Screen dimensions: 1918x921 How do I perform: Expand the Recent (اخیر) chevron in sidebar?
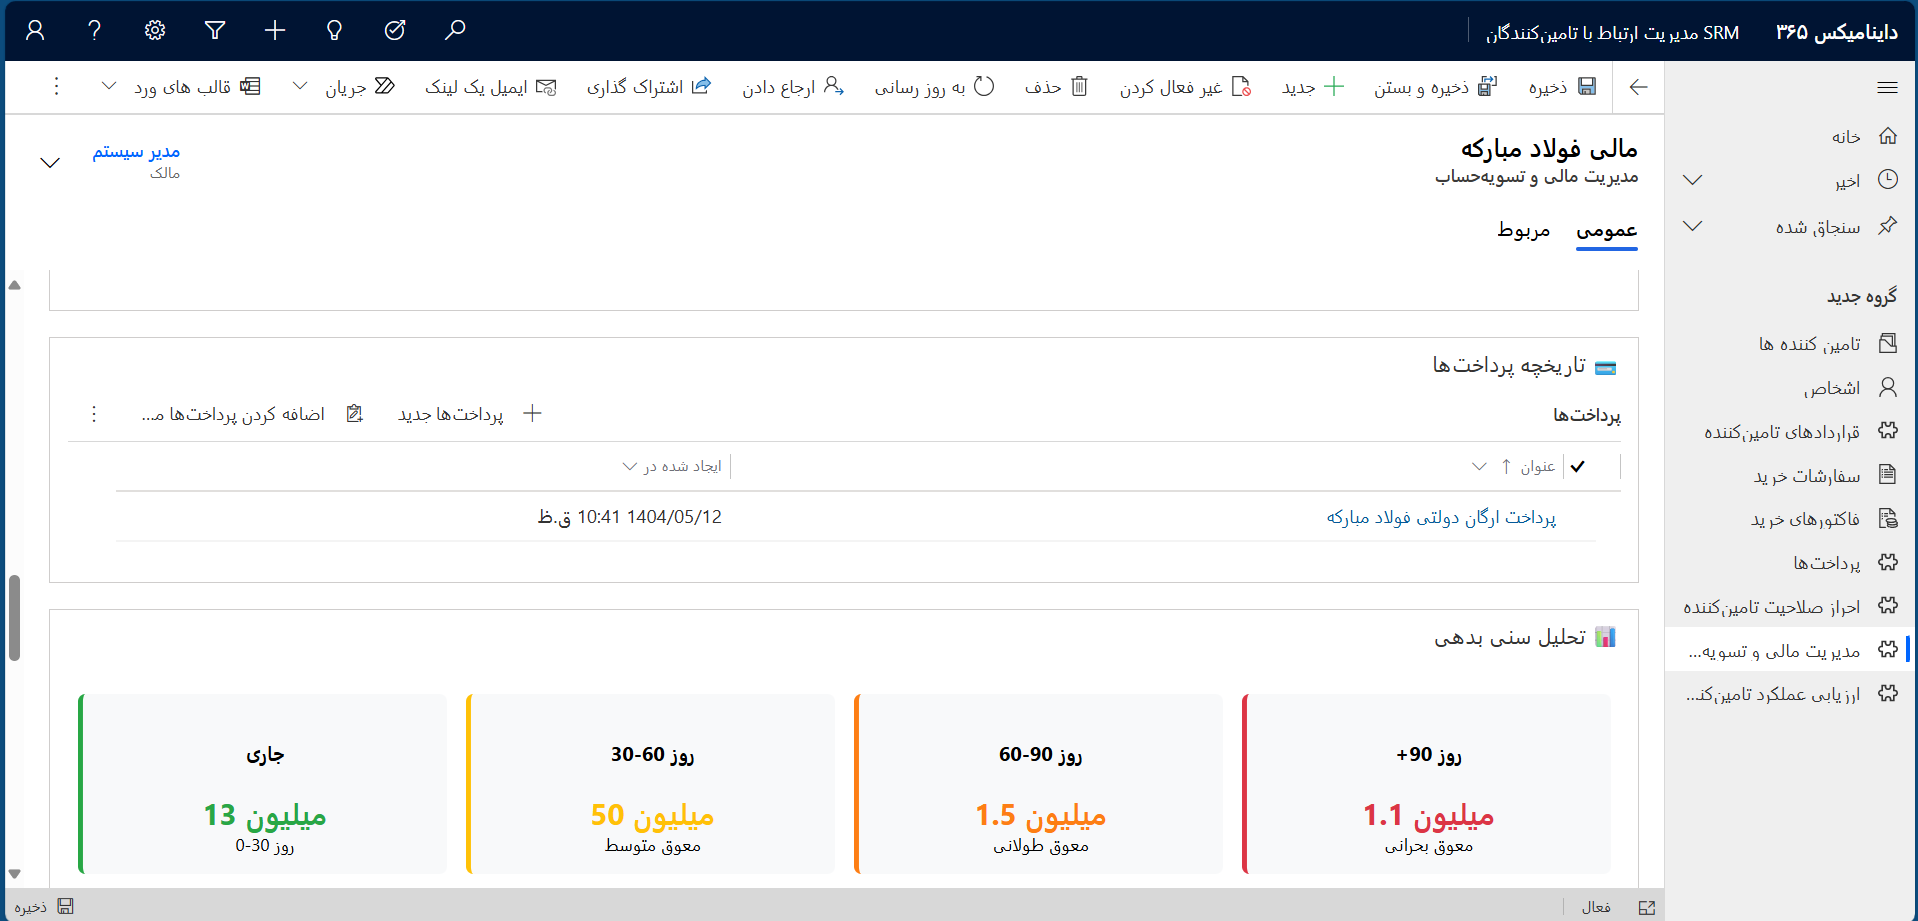1692,180
